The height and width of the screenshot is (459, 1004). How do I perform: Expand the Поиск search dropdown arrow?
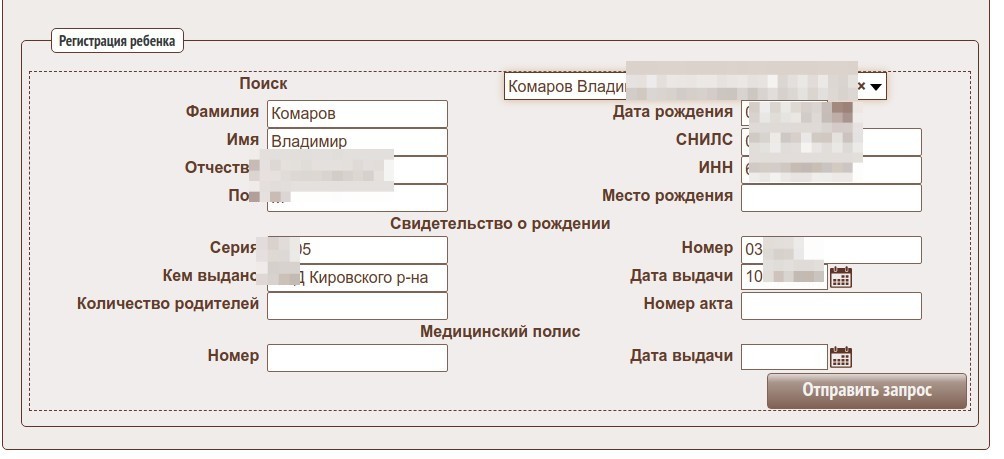point(876,87)
